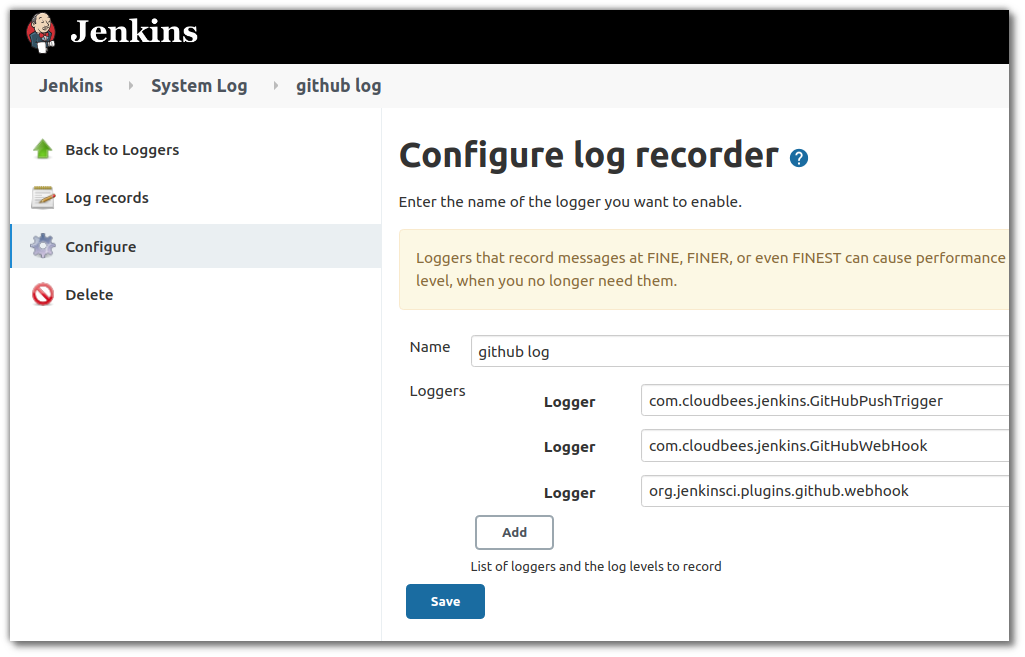Image resolution: width=1025 pixels, height=657 pixels.
Task: Click the Logger label beside GitHubWebHook
Action: (x=569, y=447)
